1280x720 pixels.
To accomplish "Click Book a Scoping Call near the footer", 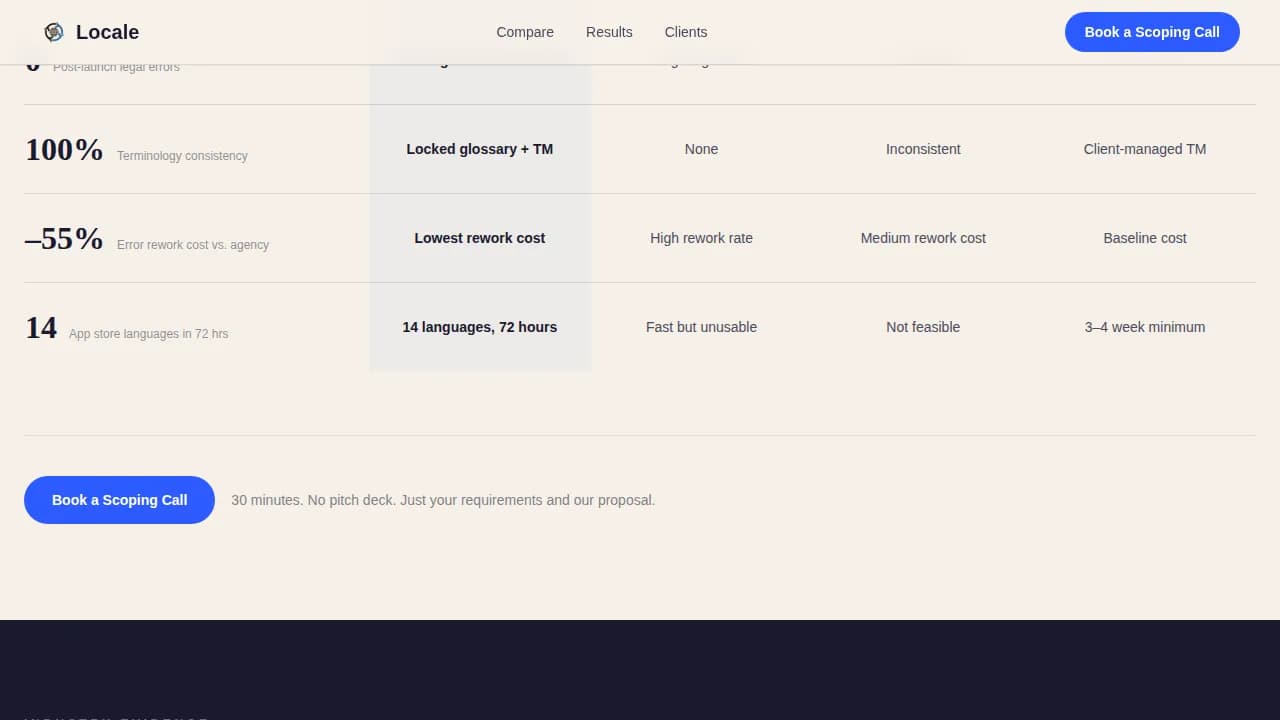I will pos(119,500).
